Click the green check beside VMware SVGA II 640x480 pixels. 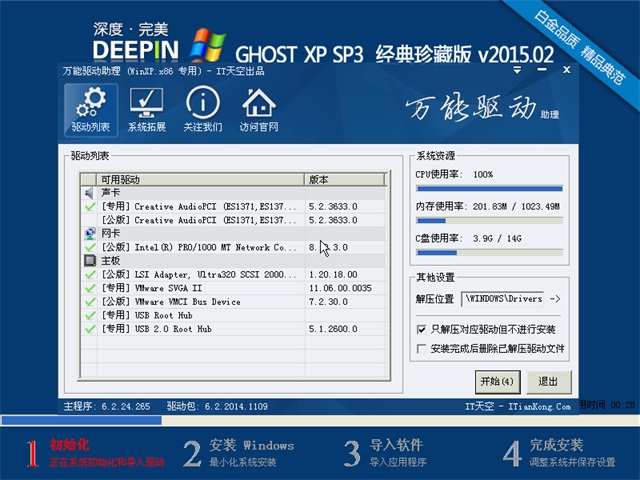89,287
